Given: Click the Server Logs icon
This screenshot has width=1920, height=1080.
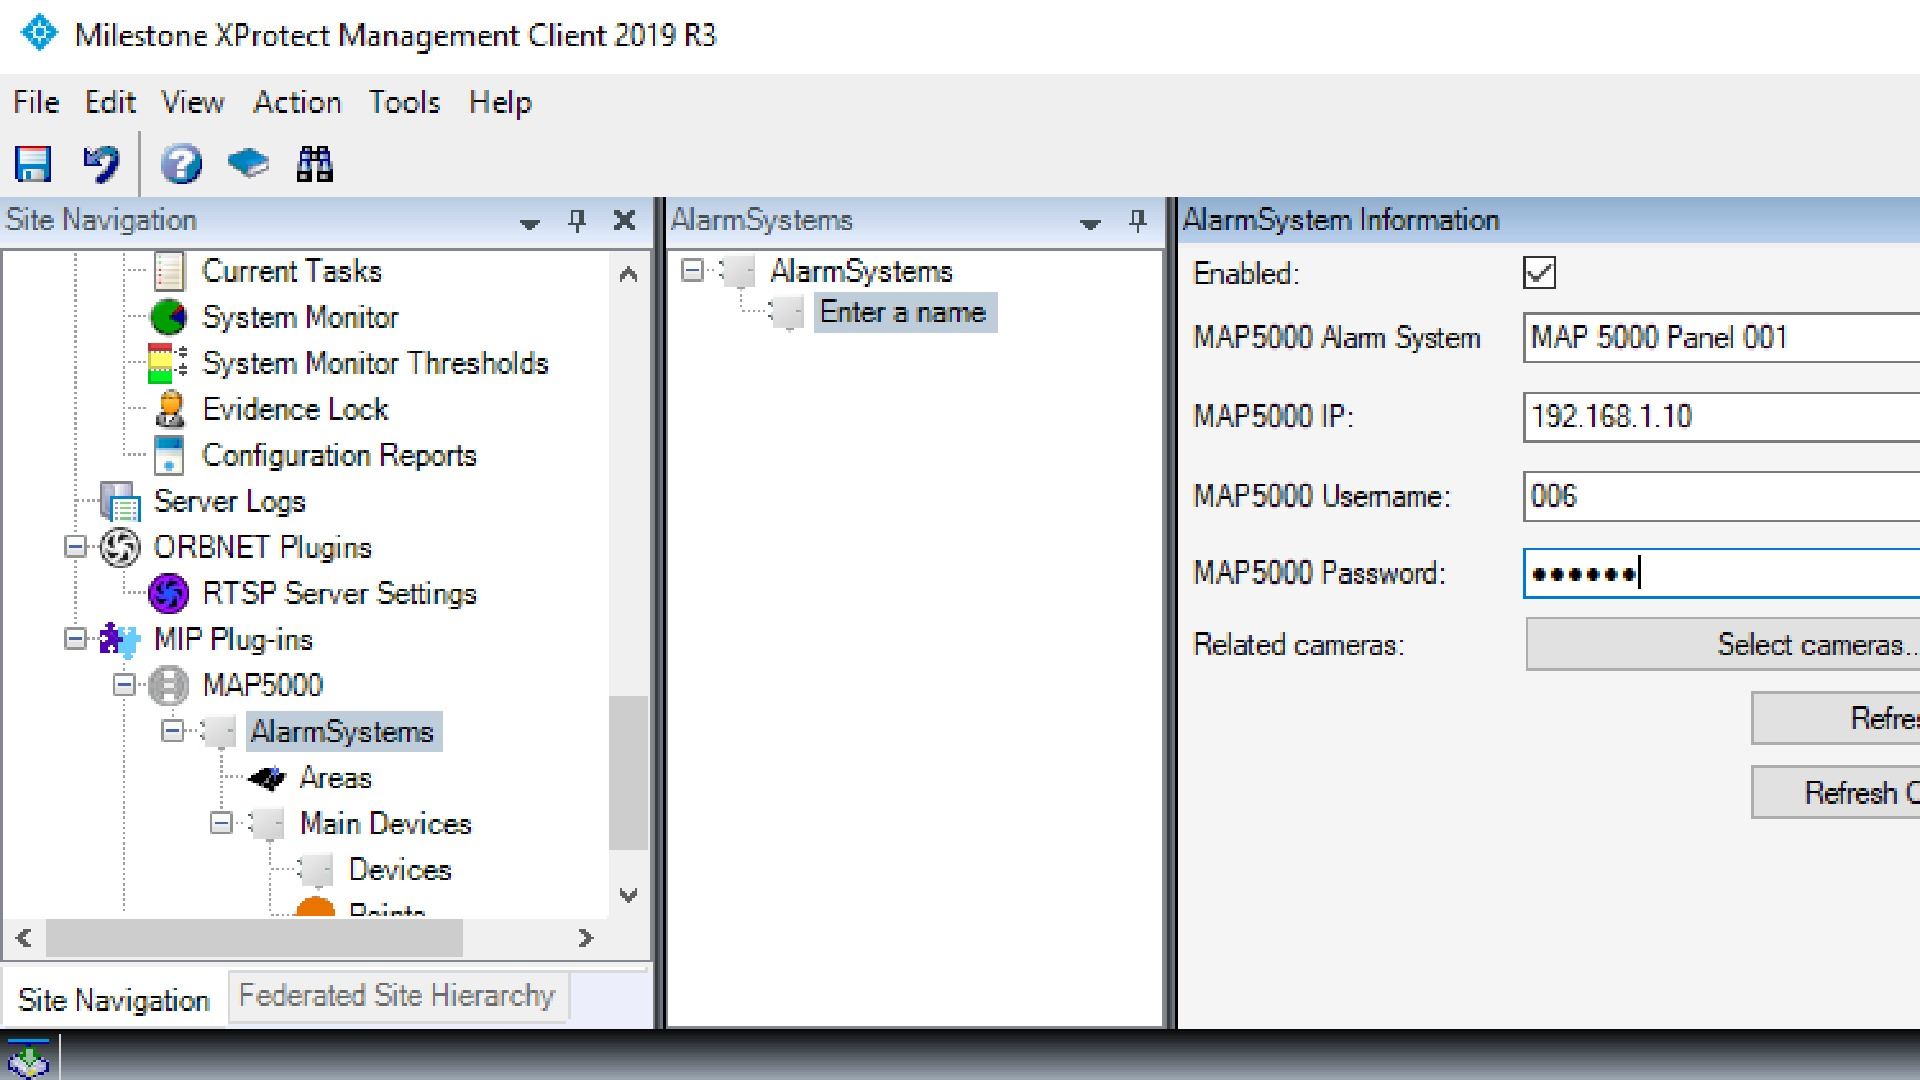Looking at the screenshot, I should [x=120, y=502].
